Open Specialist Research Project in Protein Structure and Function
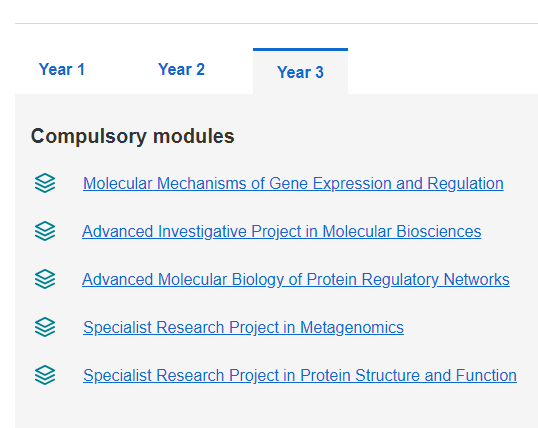Viewport: 538px width, 428px height. [x=300, y=375]
